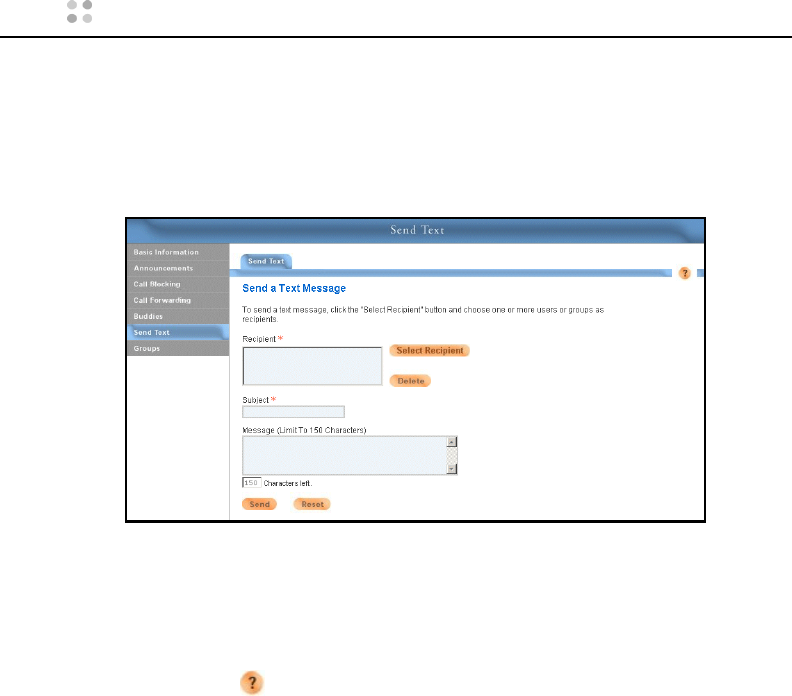Open the Buddies section
The image size is (792, 696).
coord(178,317)
